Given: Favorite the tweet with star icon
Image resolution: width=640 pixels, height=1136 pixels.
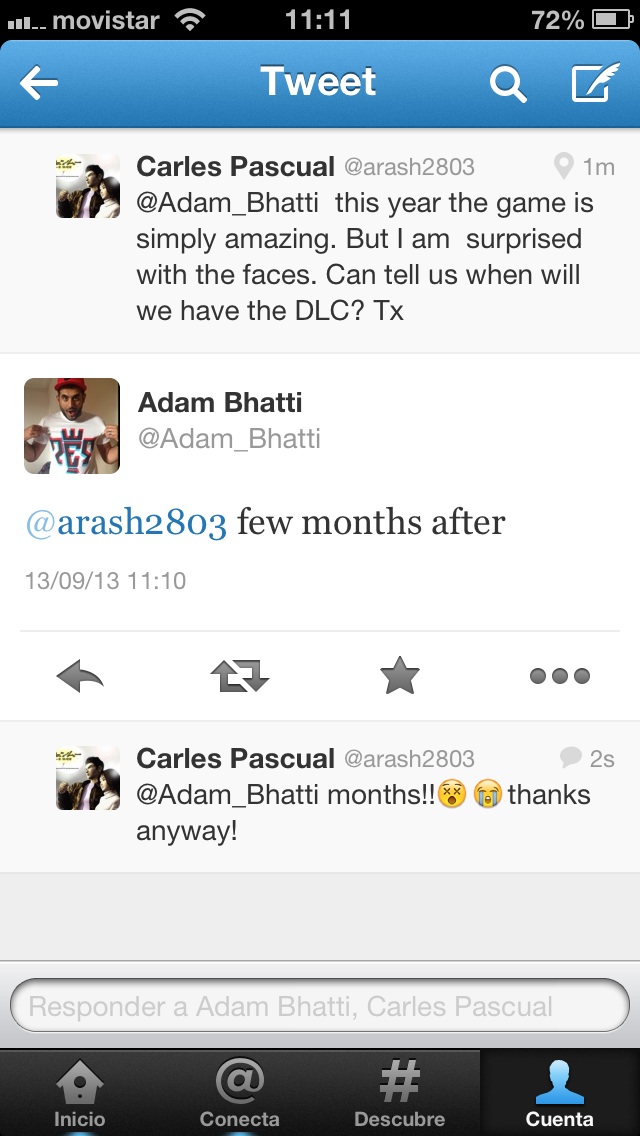Looking at the screenshot, I should pos(400,677).
